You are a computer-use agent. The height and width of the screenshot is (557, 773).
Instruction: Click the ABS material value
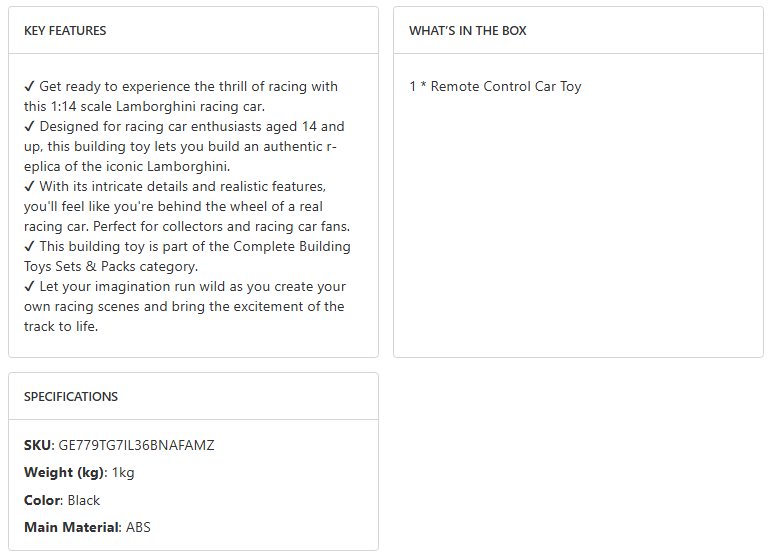pos(138,527)
